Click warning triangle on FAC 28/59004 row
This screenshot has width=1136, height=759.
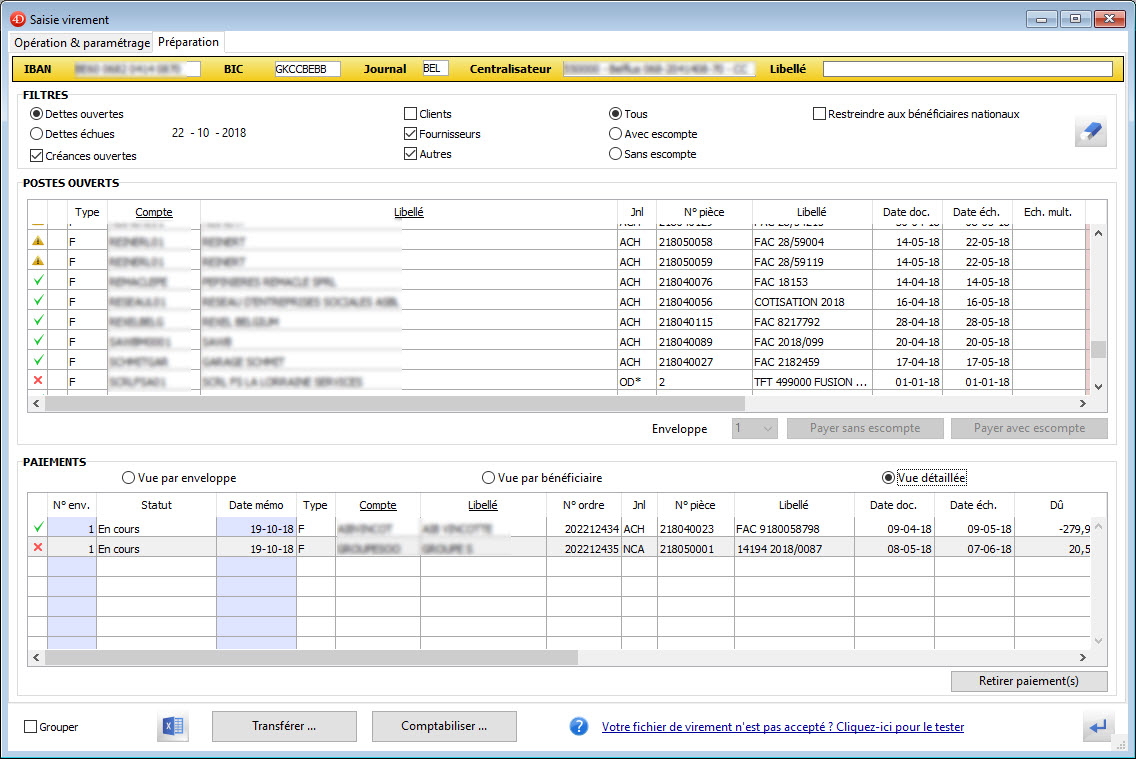click(38, 241)
